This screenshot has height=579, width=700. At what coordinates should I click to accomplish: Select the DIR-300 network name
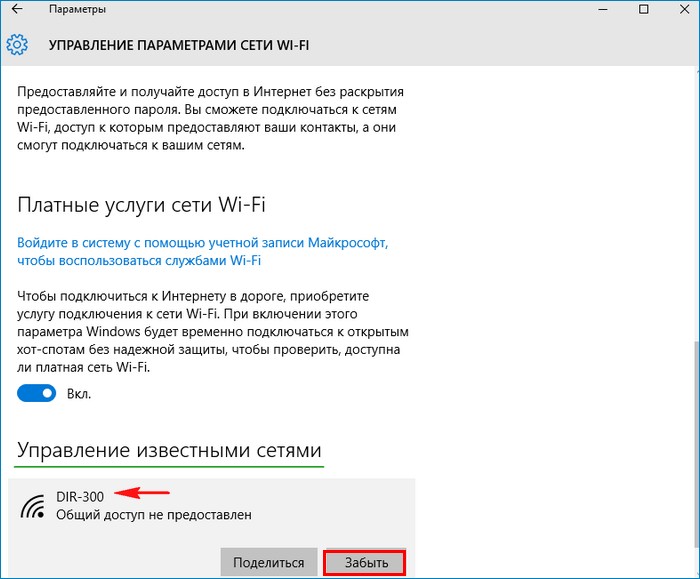click(x=80, y=496)
